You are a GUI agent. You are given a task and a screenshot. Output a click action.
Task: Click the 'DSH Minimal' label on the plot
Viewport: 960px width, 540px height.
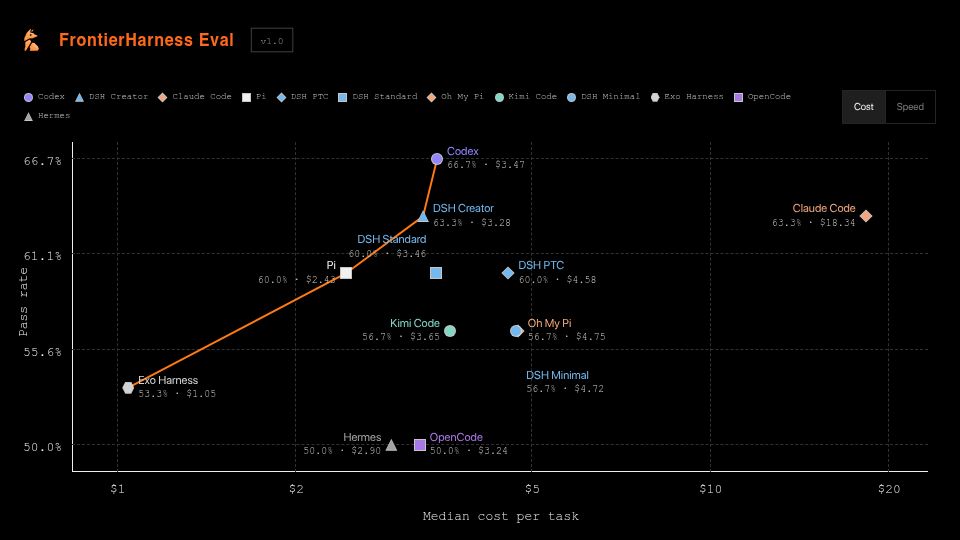click(x=557, y=375)
